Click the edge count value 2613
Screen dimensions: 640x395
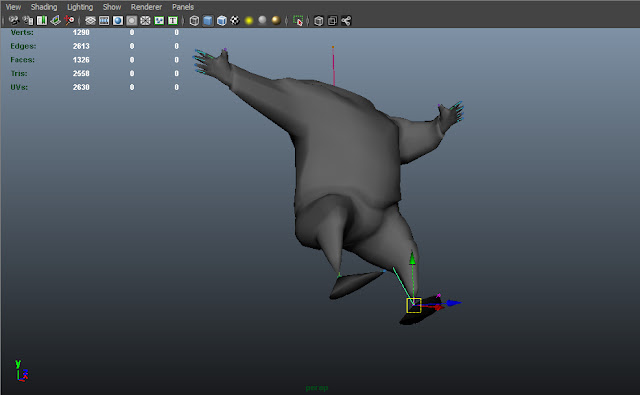point(81,46)
